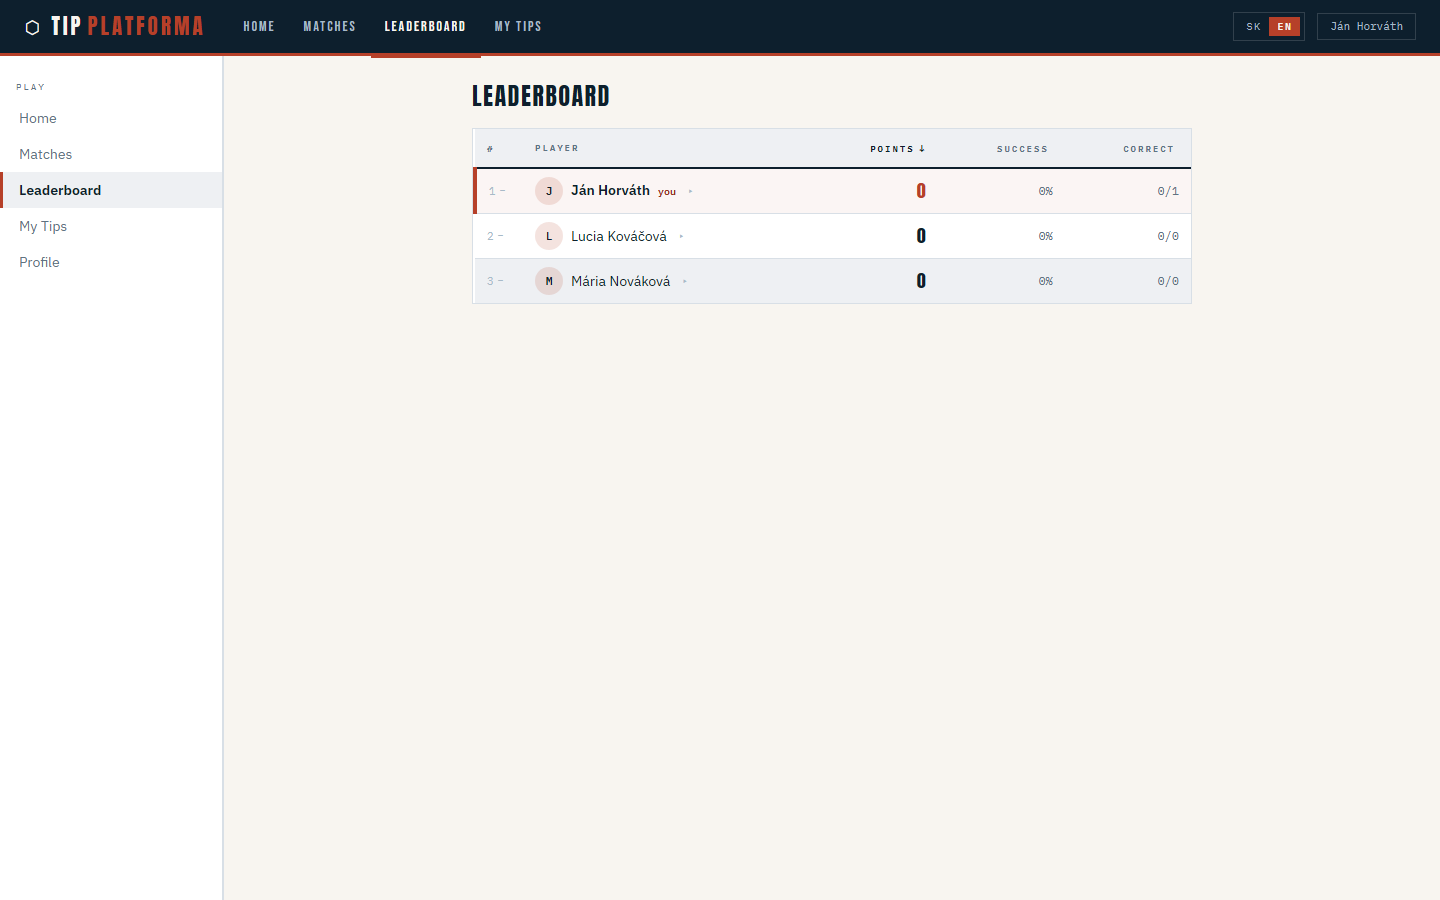1440x900 pixels.
Task: Switch language to SK
Action: [1253, 27]
